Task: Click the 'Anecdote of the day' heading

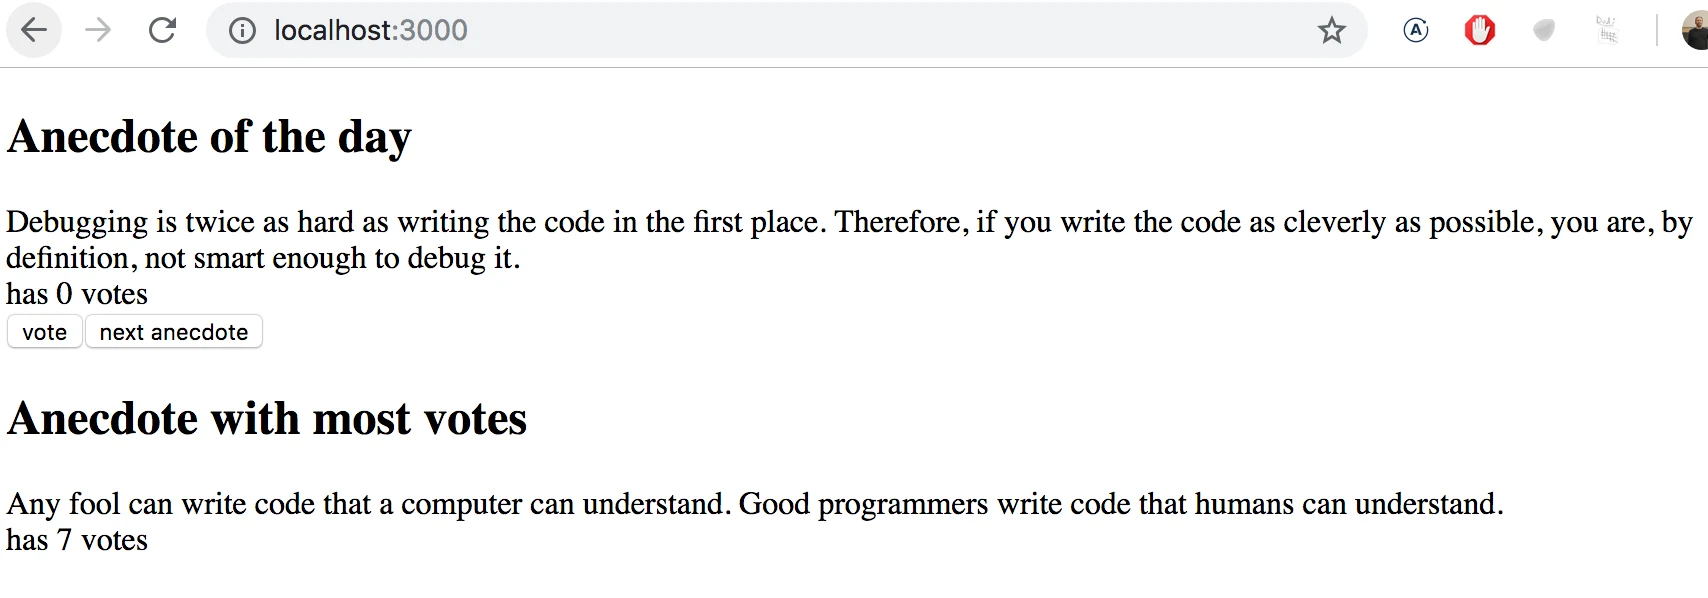Action: pyautogui.click(x=209, y=137)
